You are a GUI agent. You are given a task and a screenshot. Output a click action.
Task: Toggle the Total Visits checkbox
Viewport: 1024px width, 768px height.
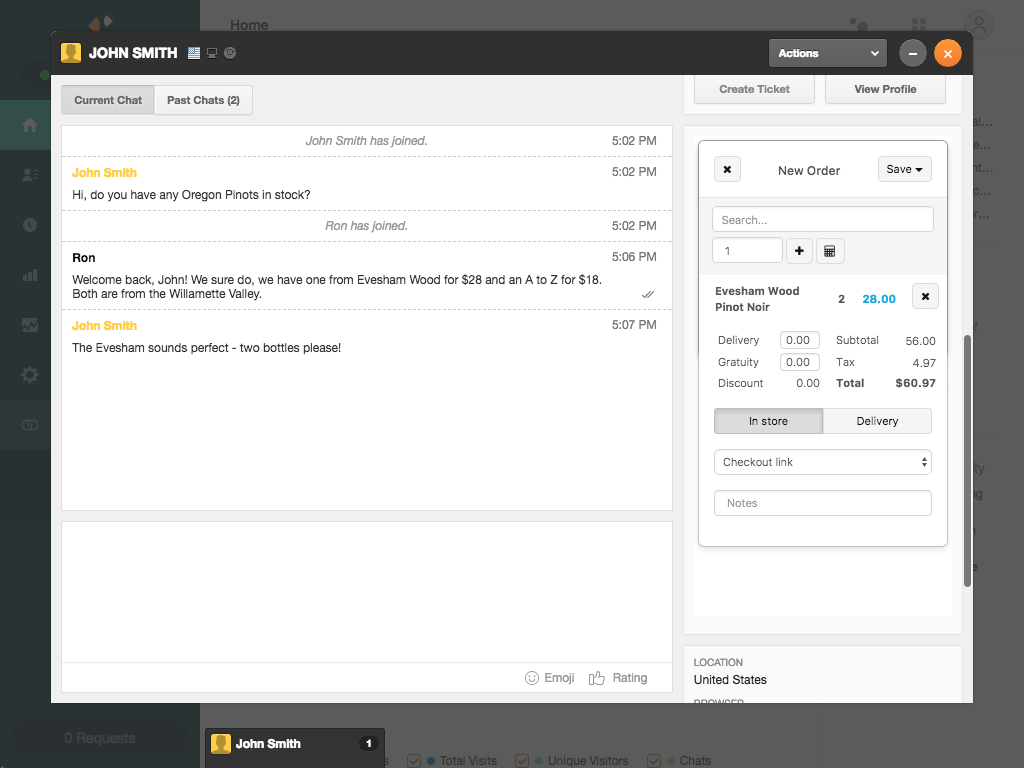[414, 761]
